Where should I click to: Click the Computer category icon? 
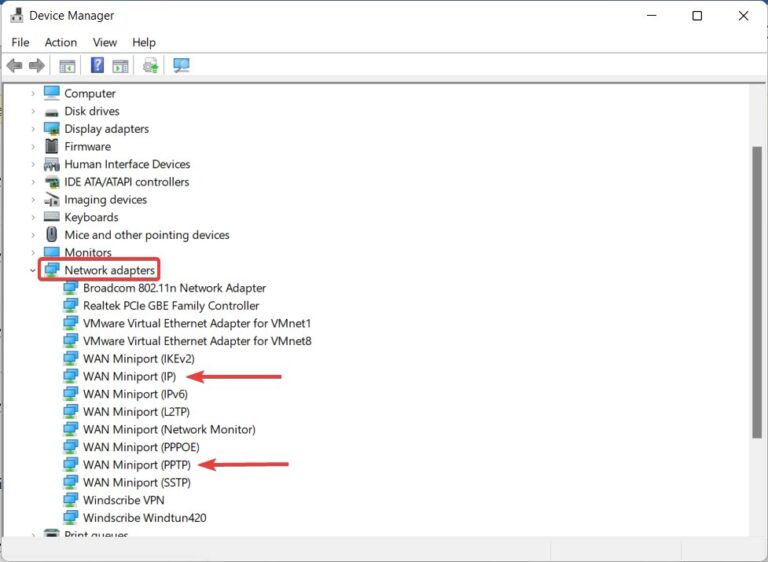(51, 93)
